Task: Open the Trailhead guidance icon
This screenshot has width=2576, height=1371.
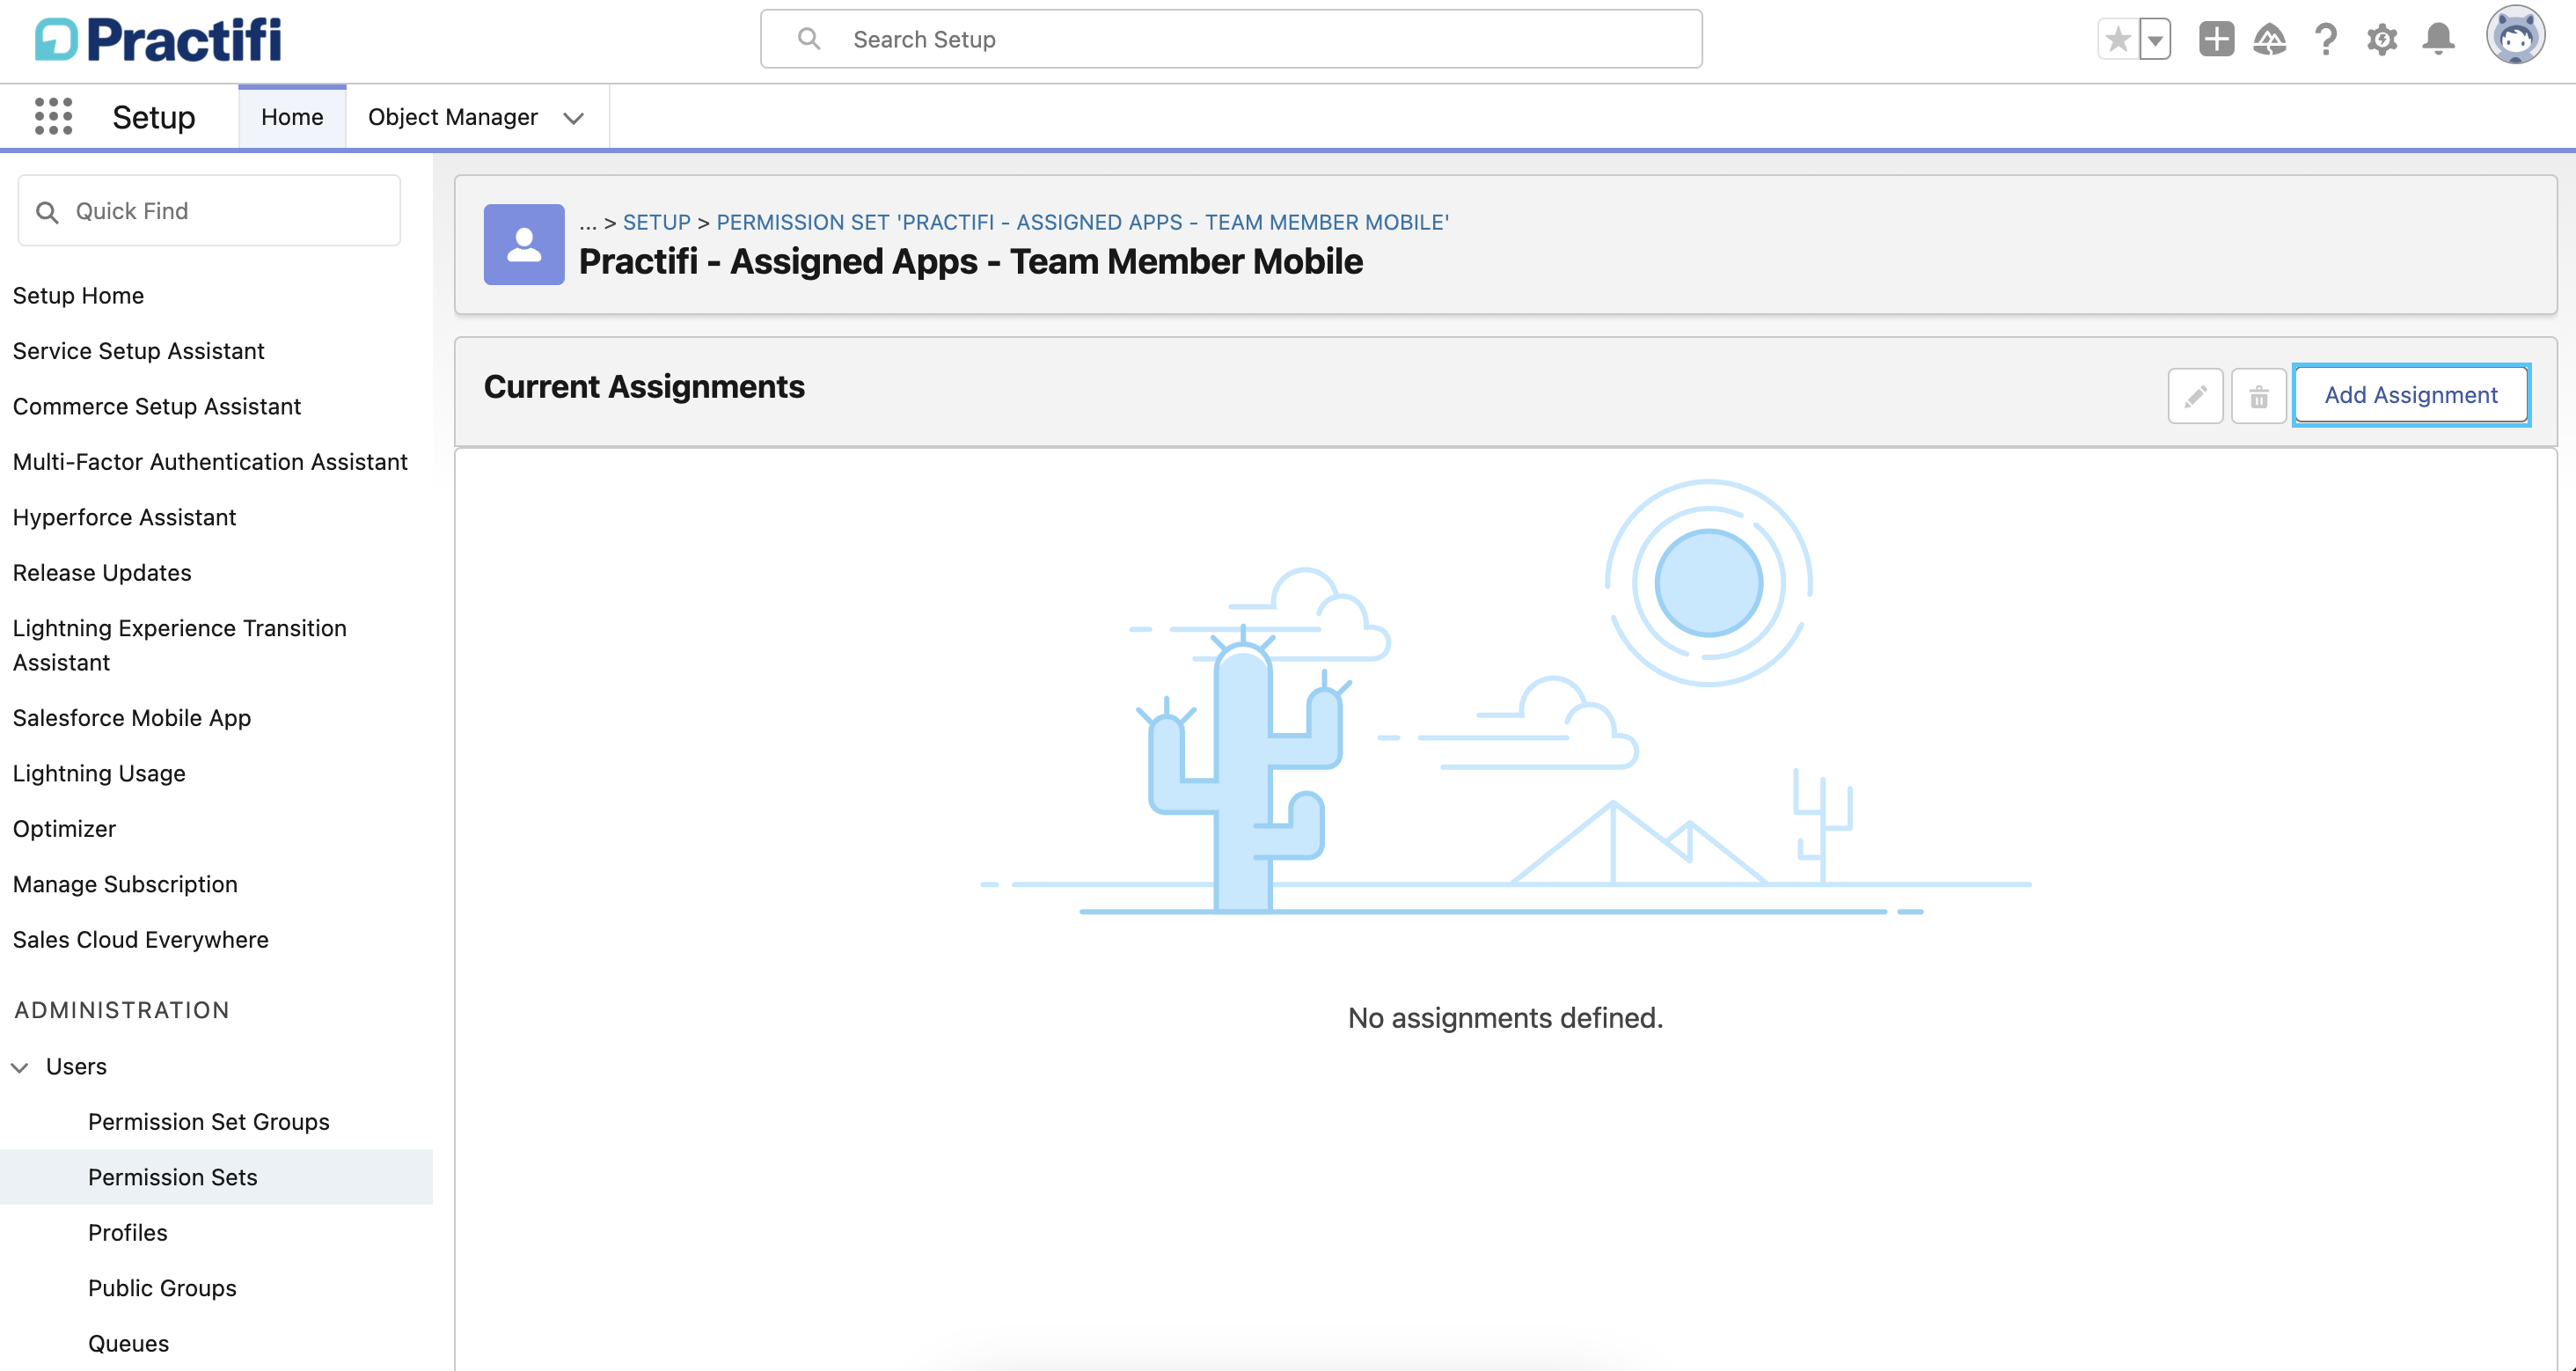Action: 2270,39
